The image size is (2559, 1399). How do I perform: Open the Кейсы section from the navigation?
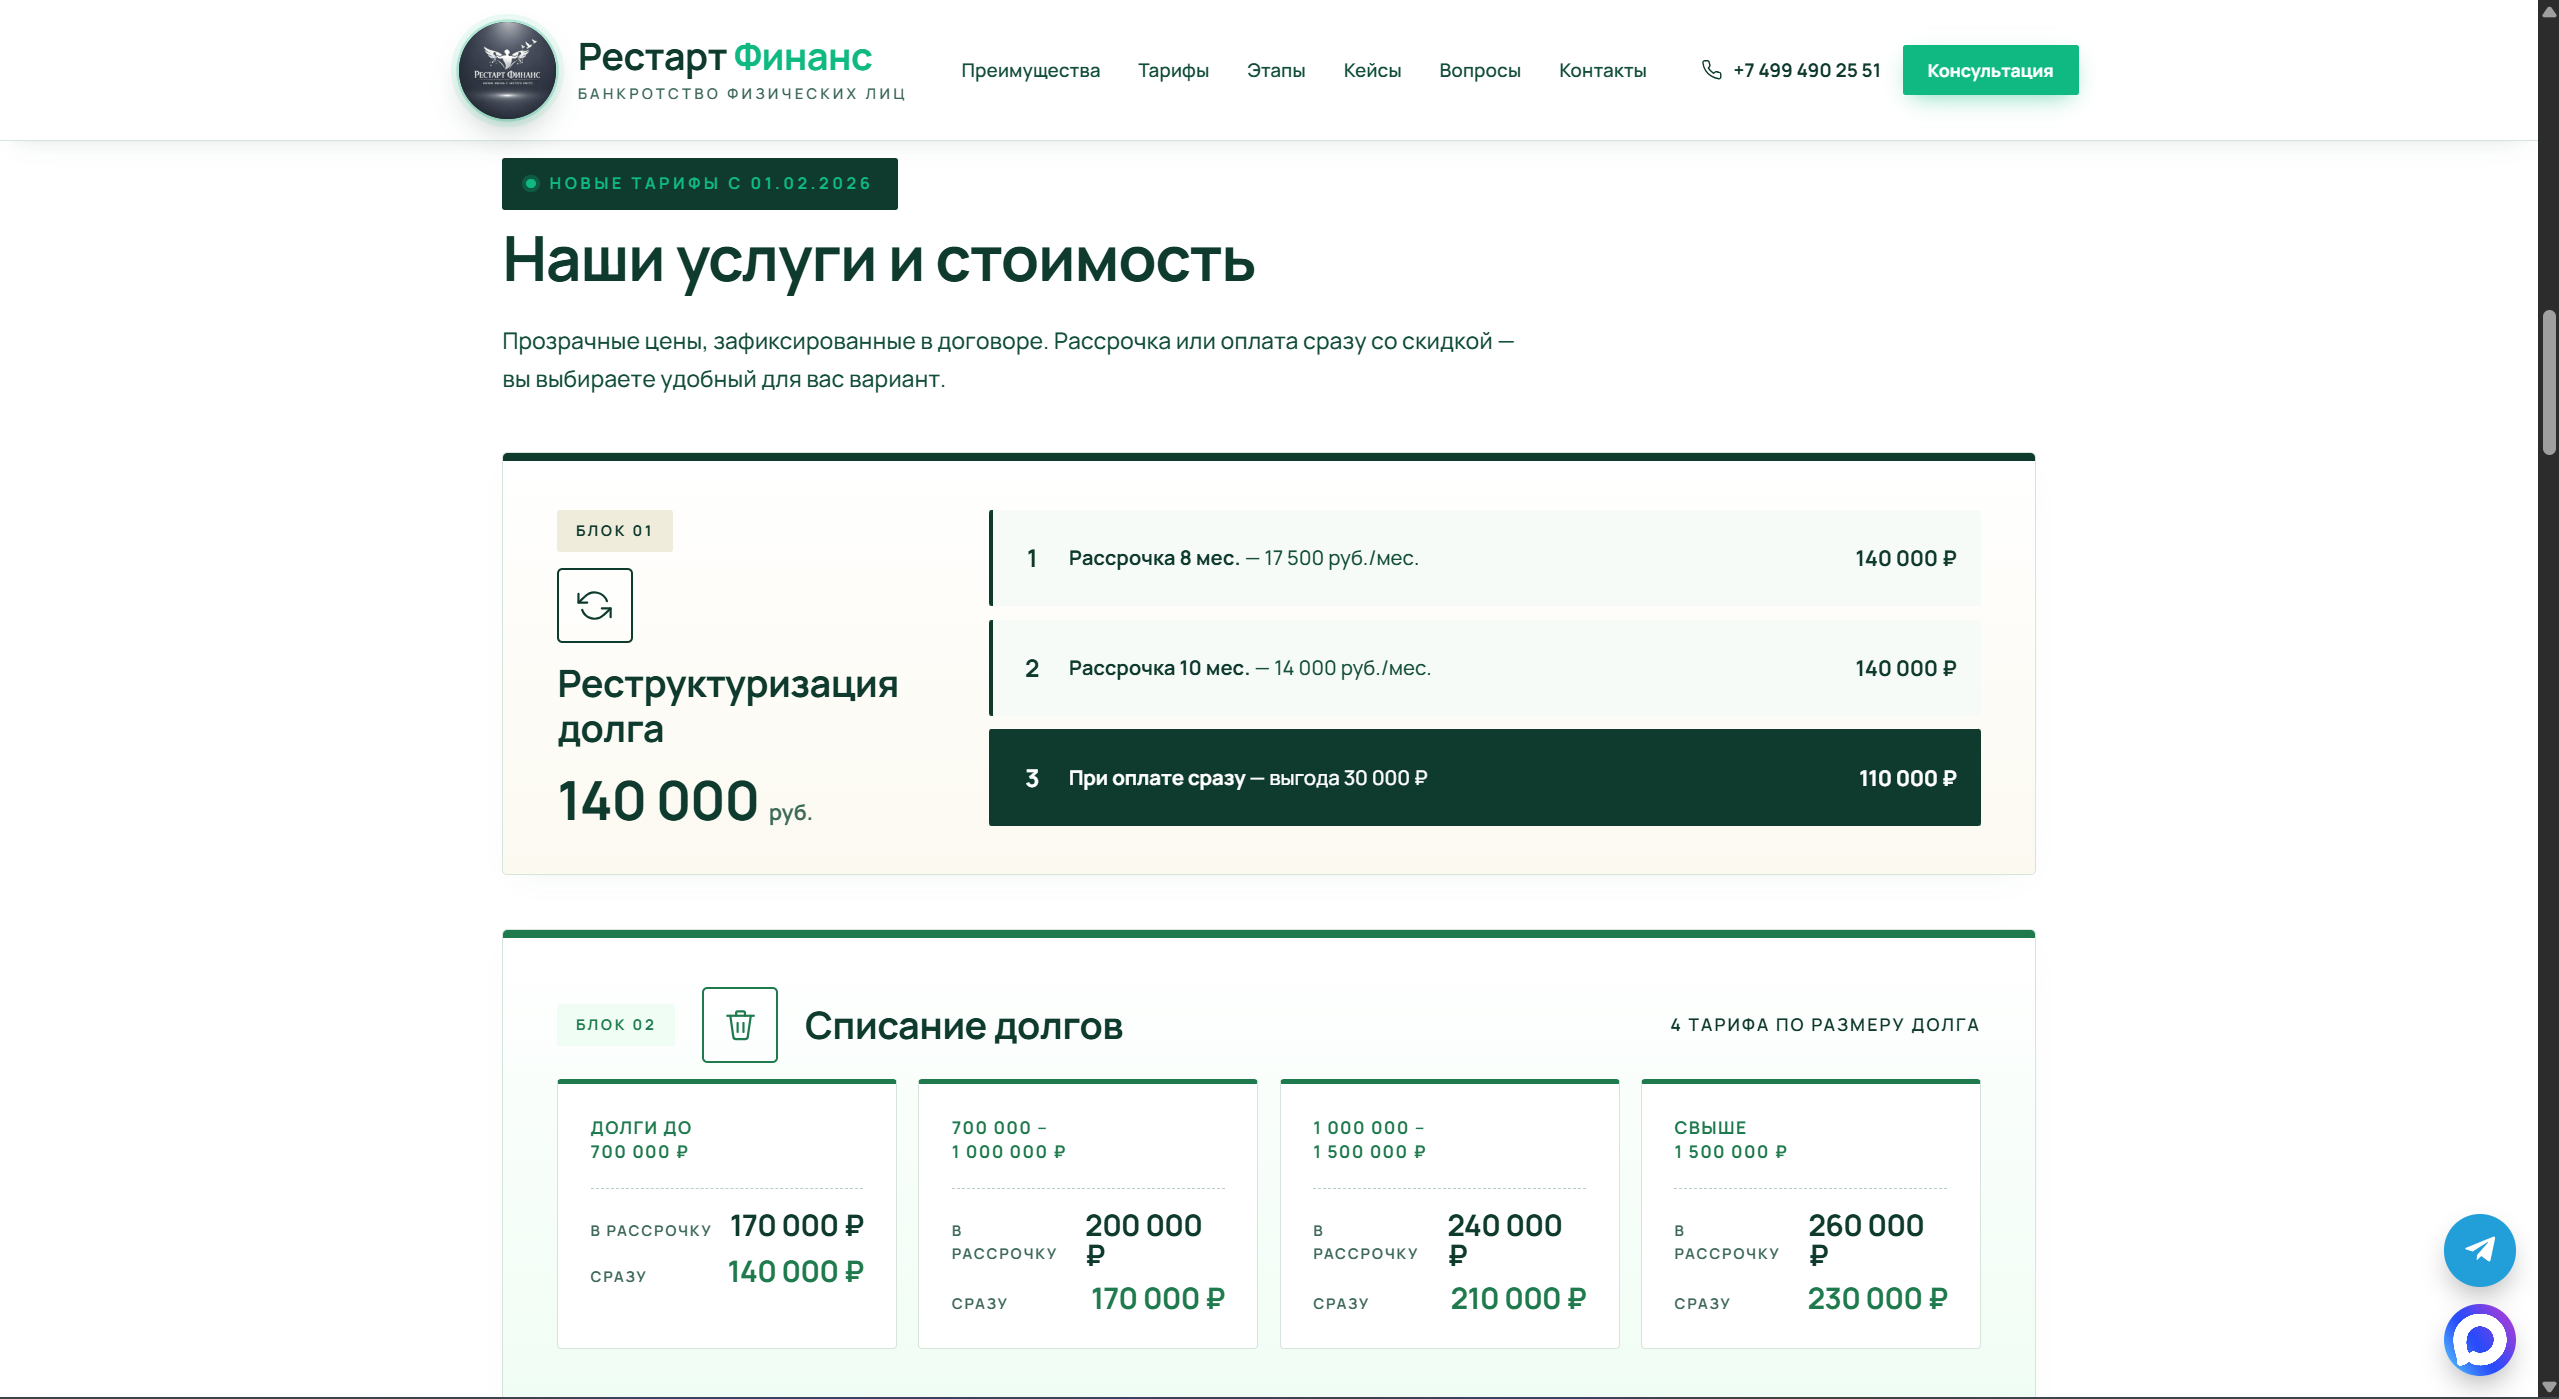coord(1372,70)
